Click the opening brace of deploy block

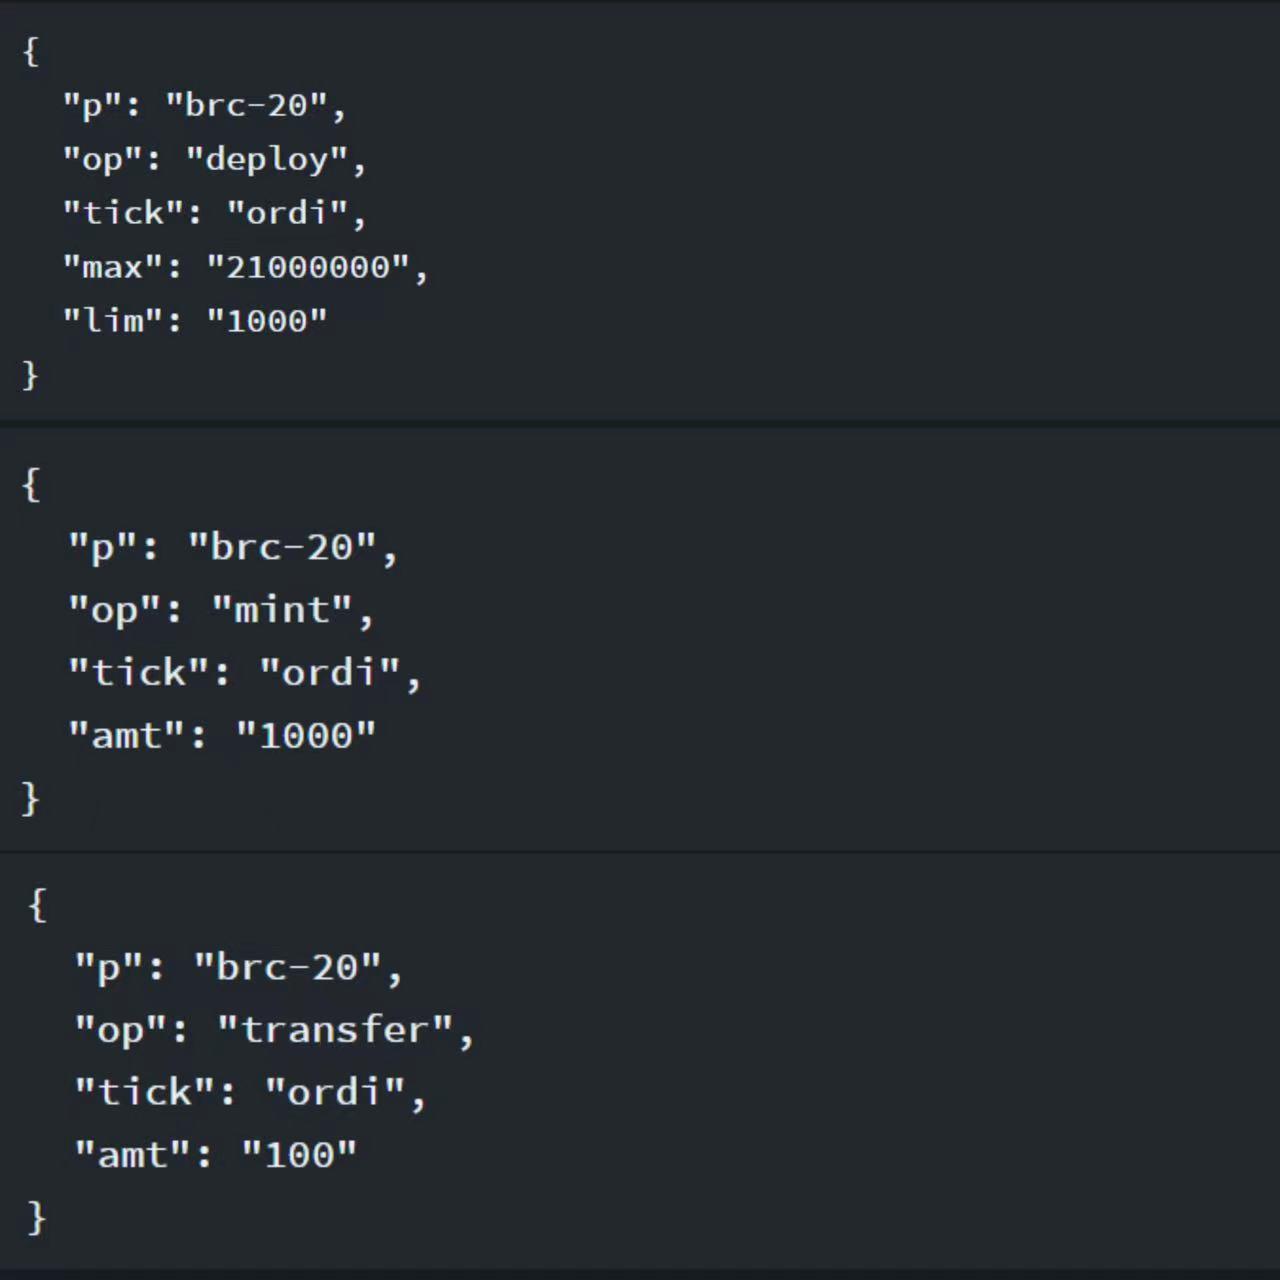(31, 51)
